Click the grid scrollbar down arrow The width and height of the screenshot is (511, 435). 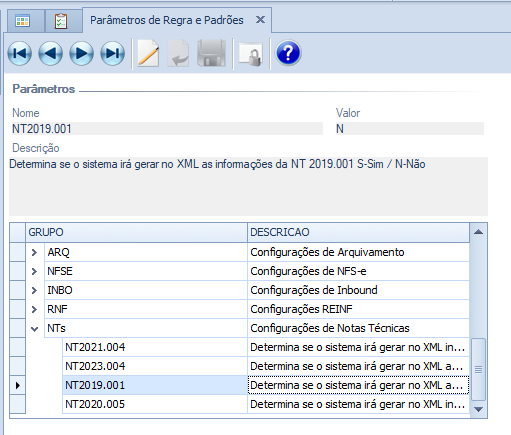click(x=478, y=409)
